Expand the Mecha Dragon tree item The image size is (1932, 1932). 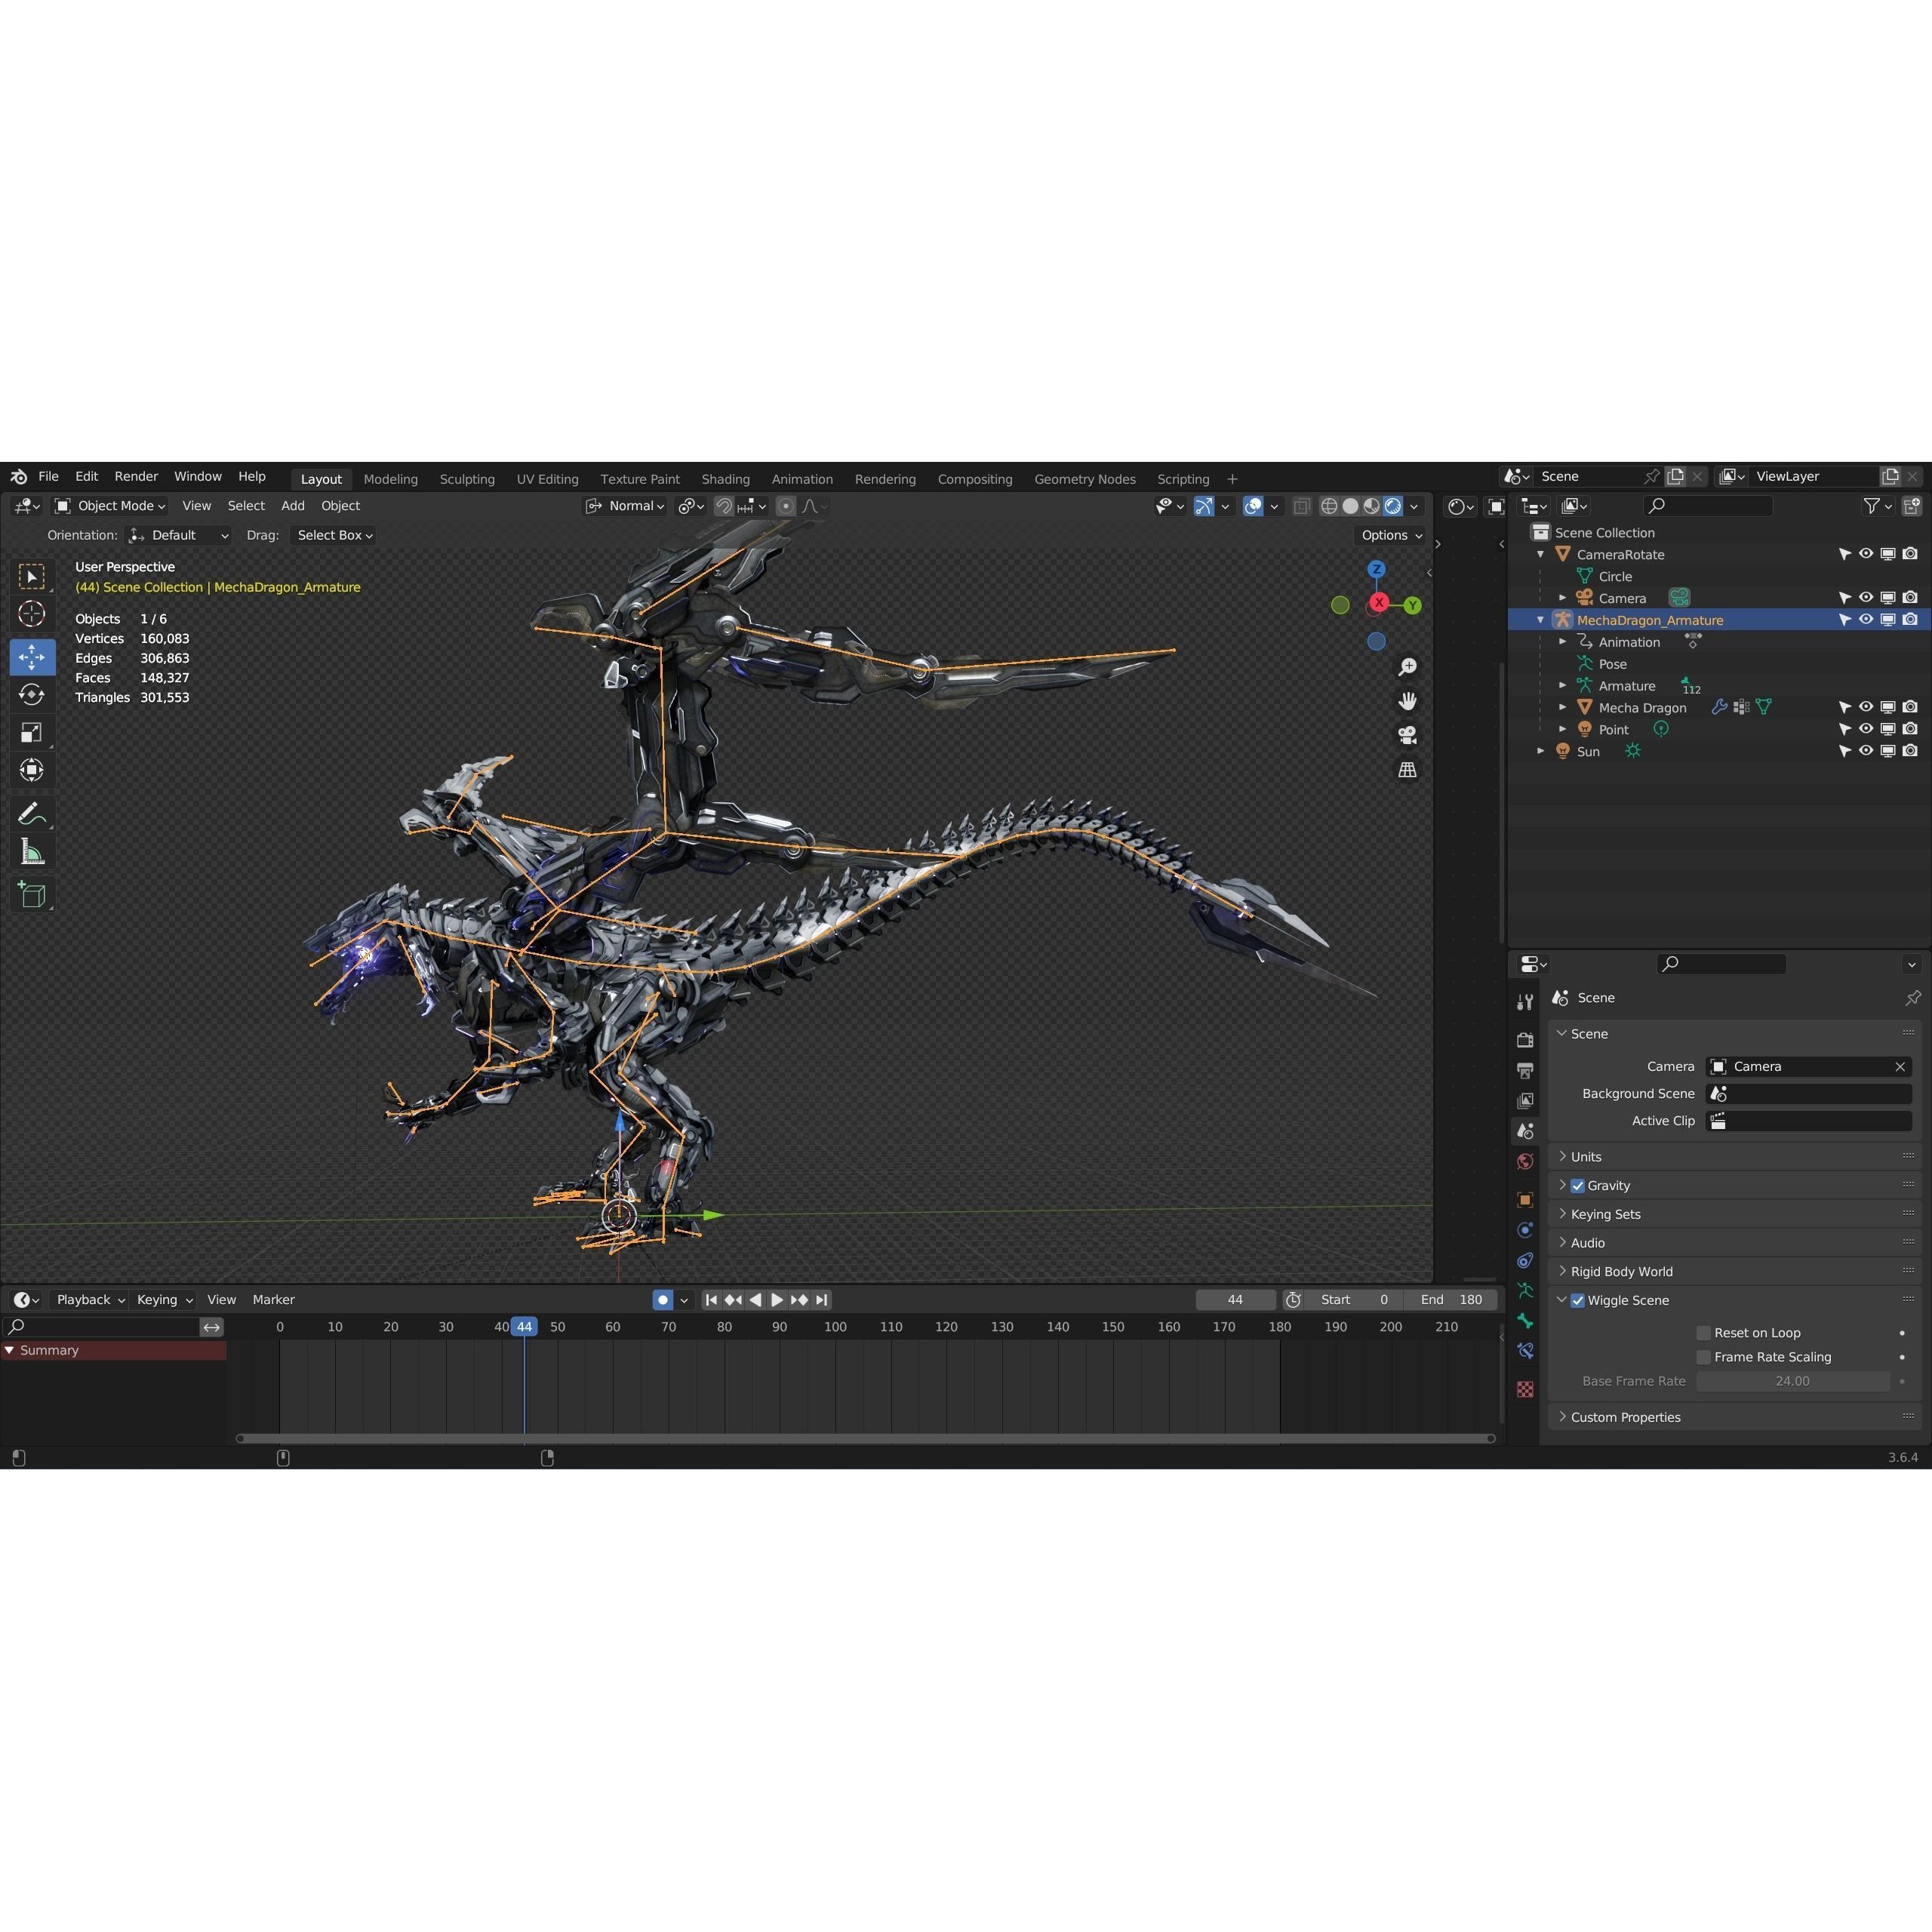click(x=1563, y=707)
